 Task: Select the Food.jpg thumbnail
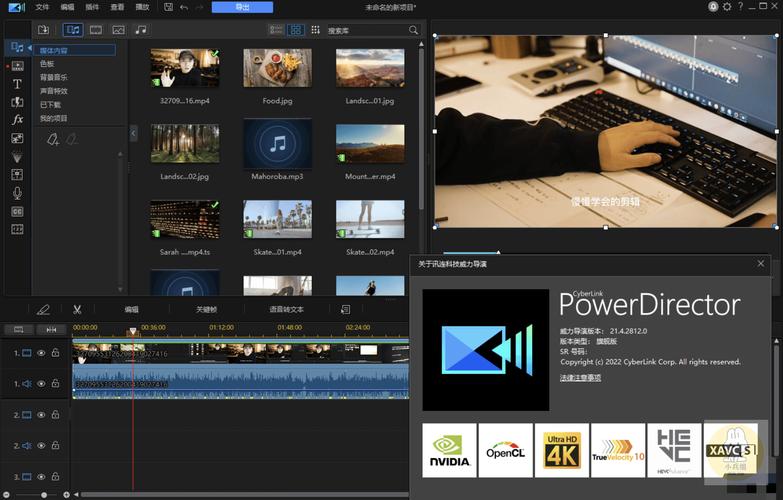(278, 68)
